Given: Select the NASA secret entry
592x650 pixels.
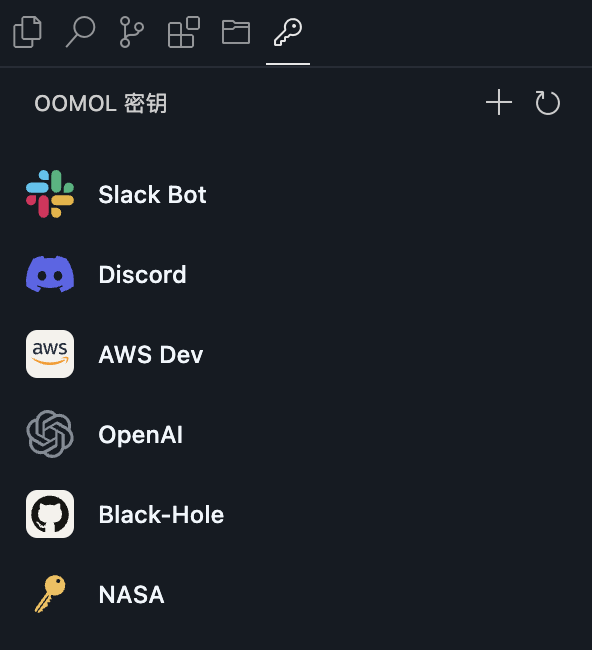Looking at the screenshot, I should 296,594.
